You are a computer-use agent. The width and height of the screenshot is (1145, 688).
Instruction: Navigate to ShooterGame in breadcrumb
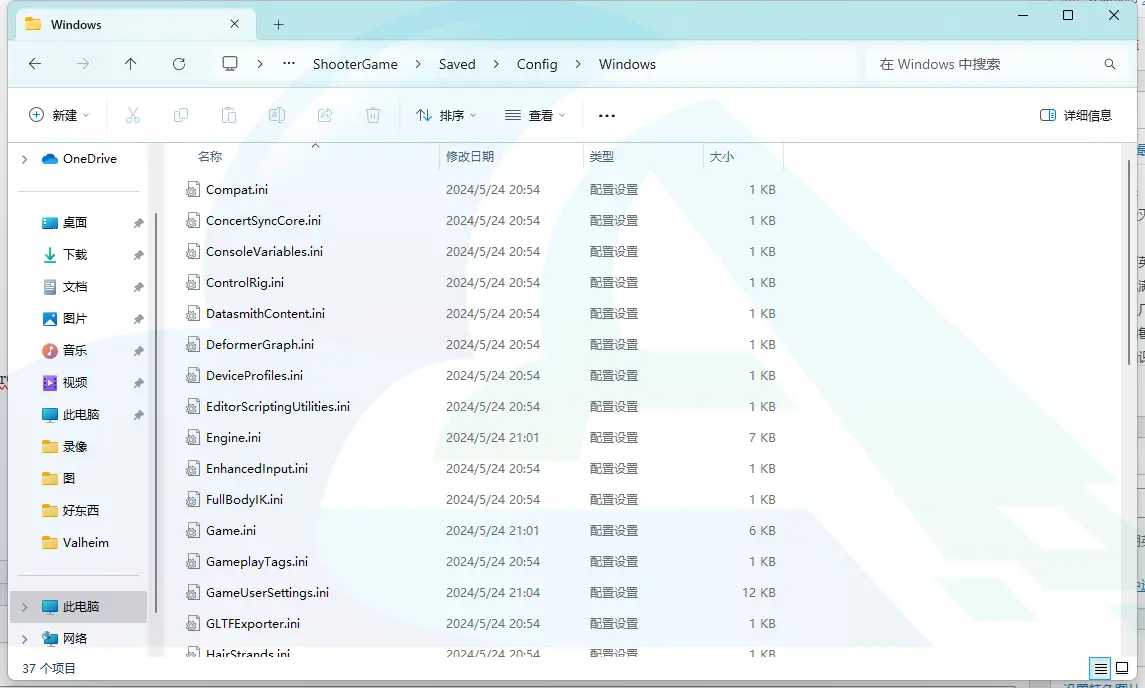tap(355, 64)
